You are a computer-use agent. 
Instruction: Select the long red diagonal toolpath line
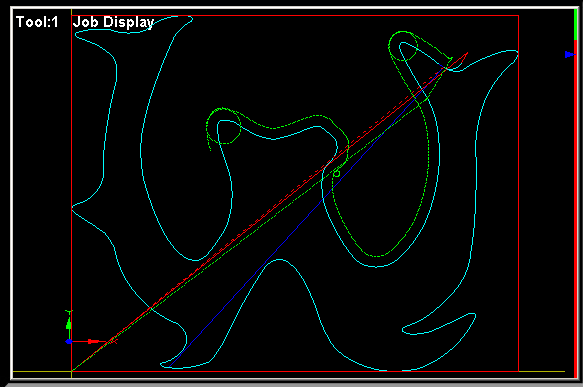(270, 212)
